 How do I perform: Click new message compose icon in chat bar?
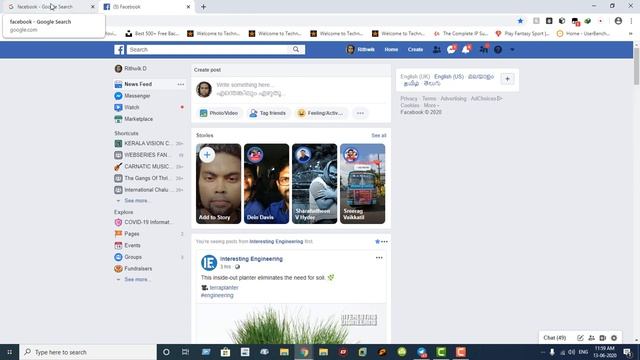click(x=580, y=338)
